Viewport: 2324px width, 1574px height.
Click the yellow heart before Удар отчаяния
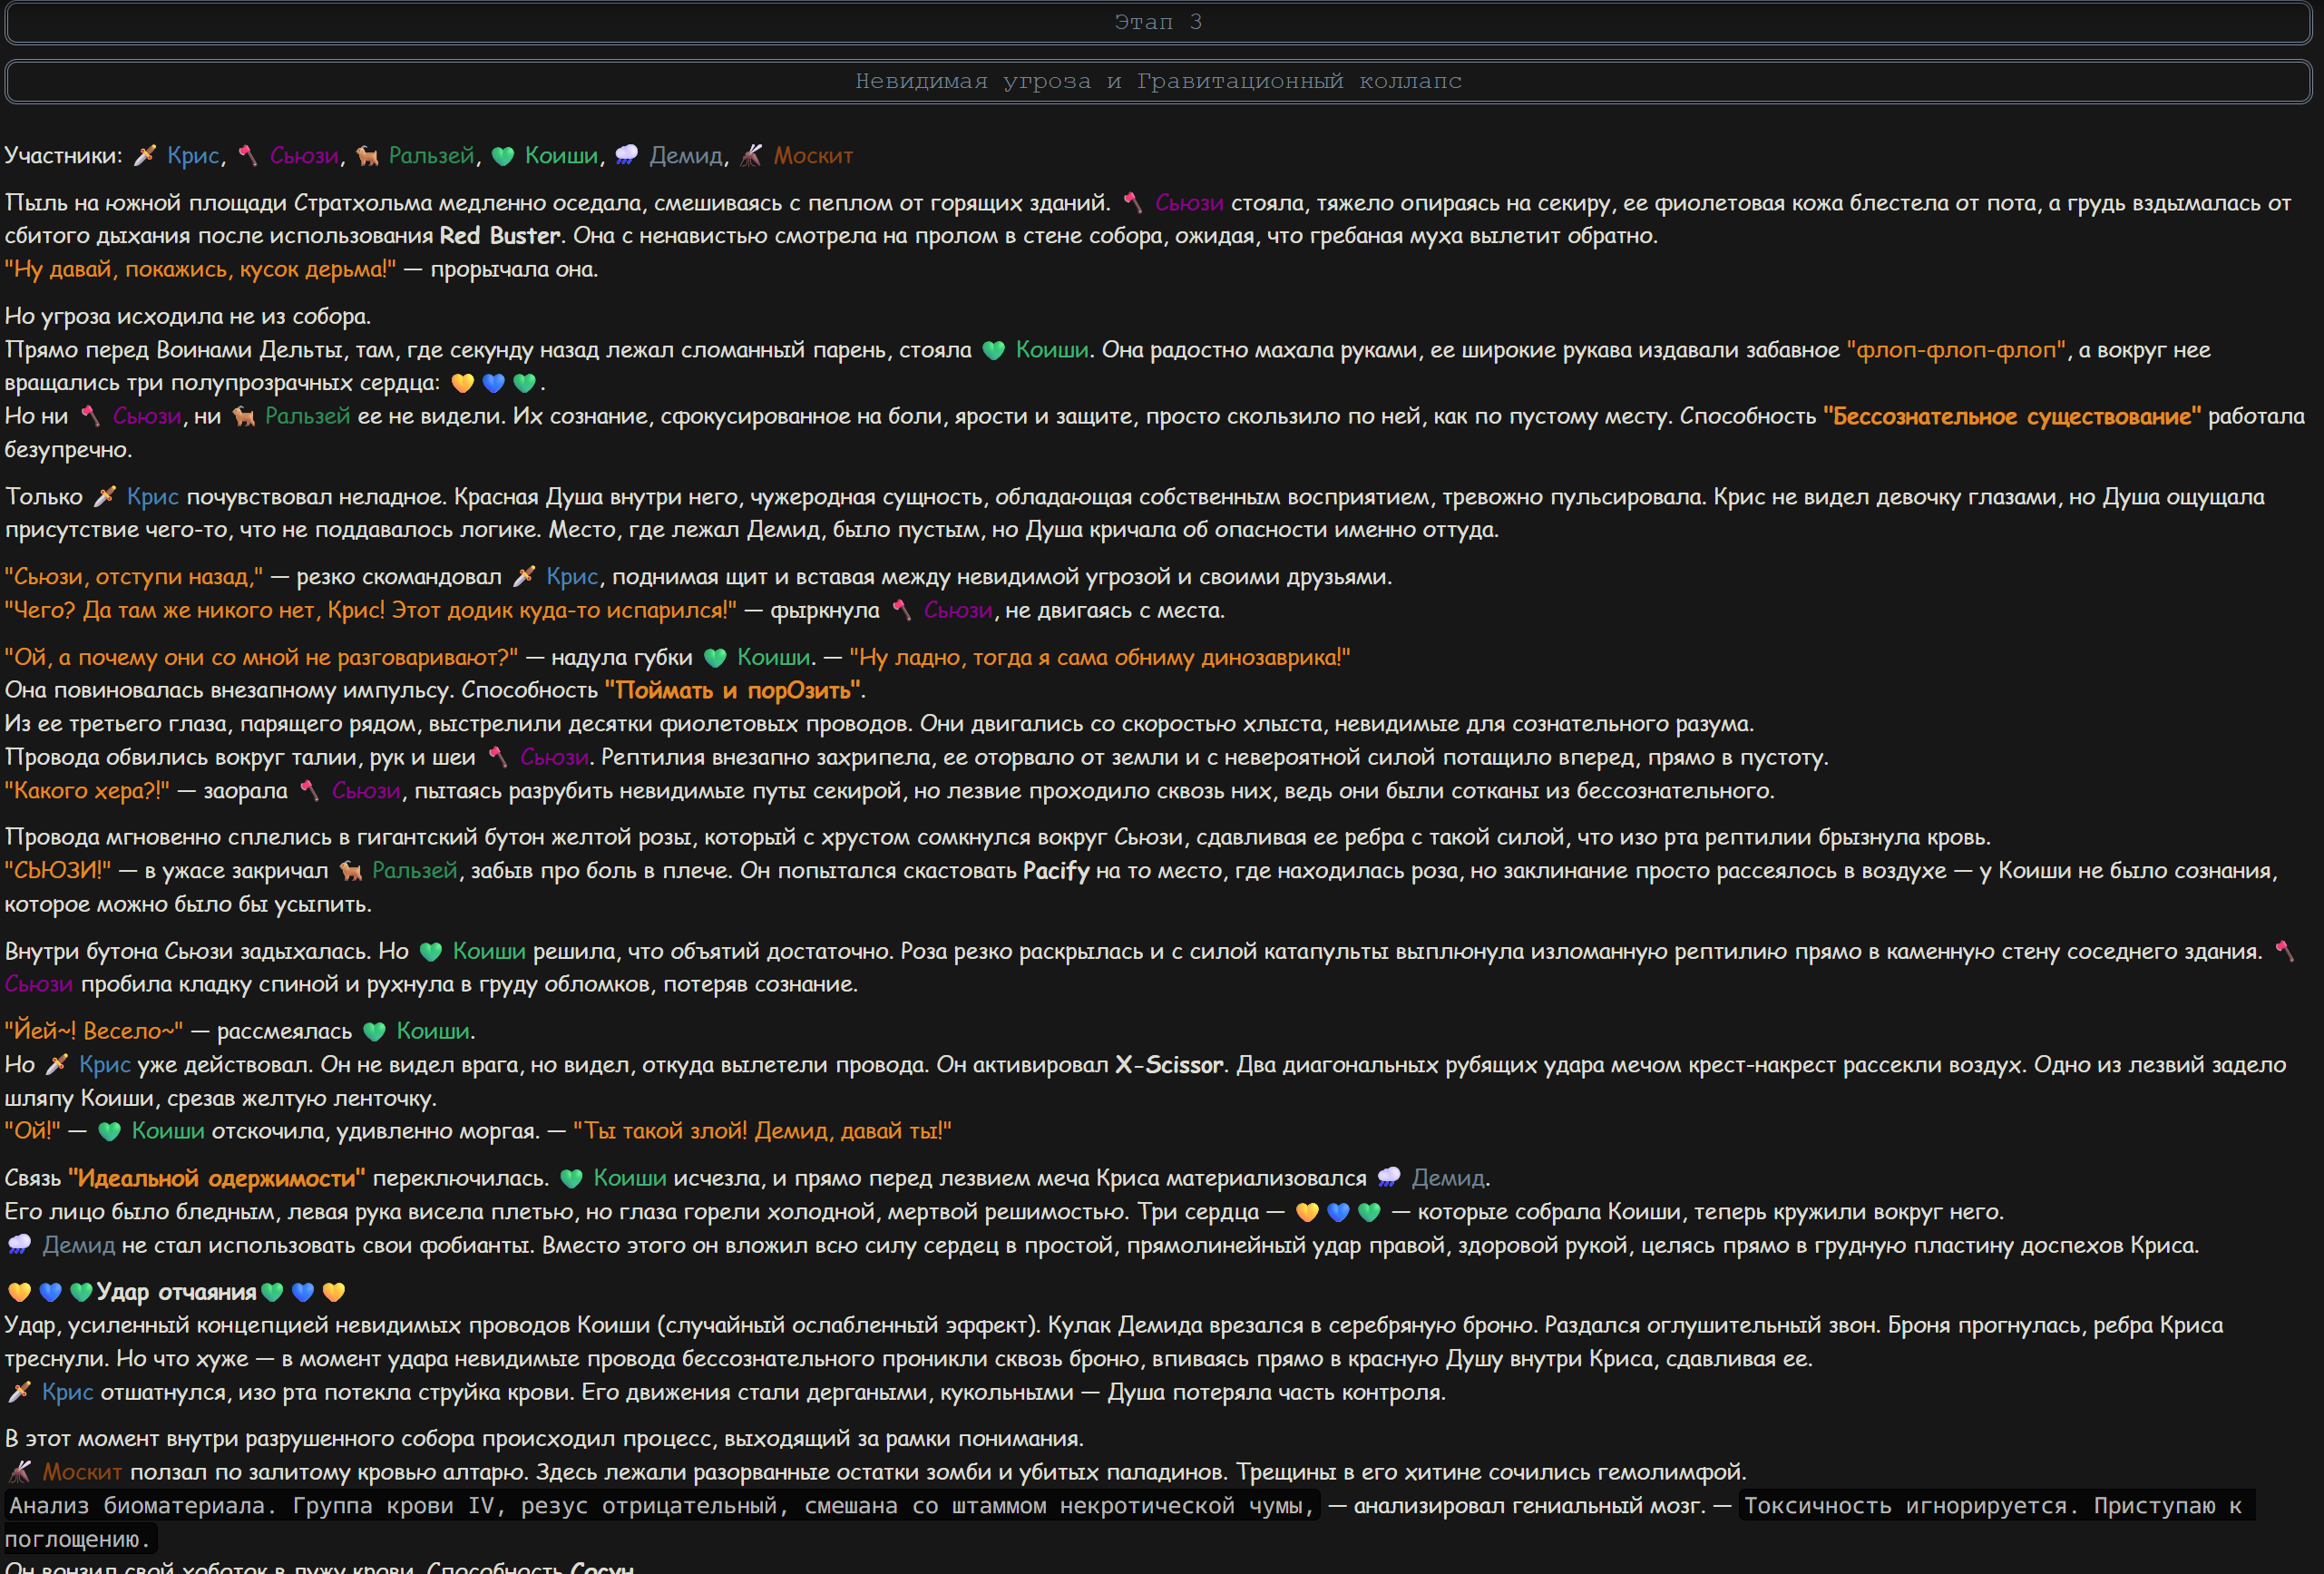pos(19,1292)
